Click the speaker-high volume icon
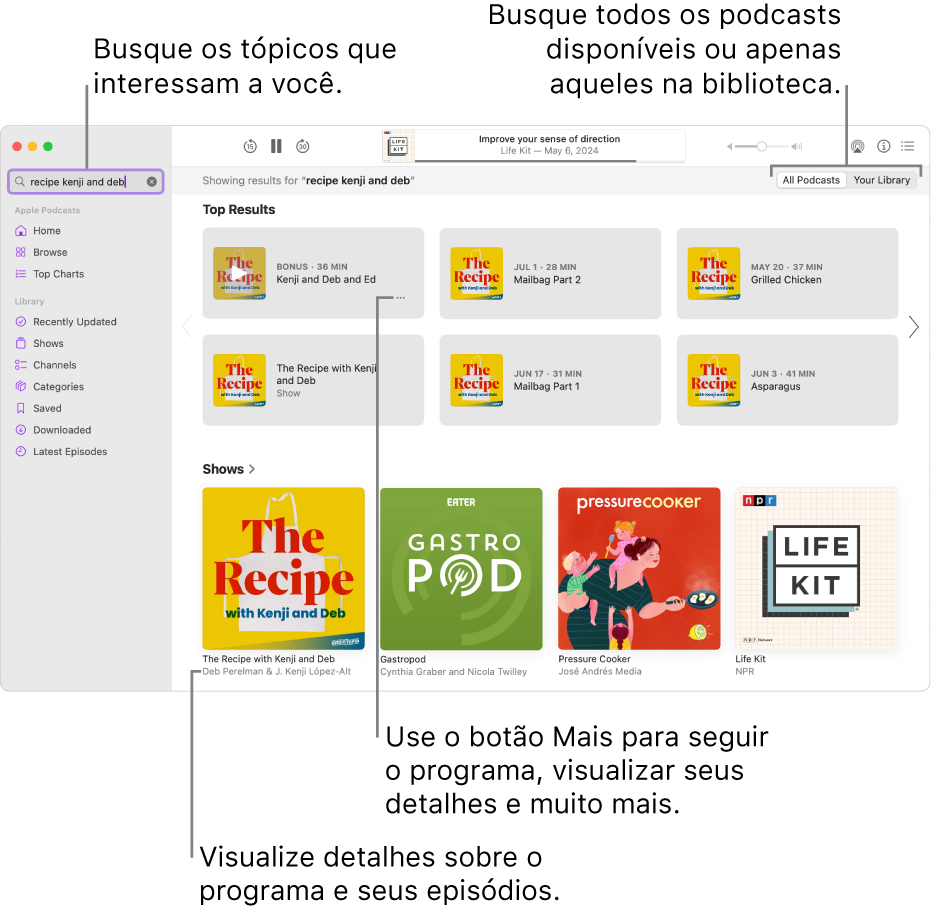 click(797, 146)
